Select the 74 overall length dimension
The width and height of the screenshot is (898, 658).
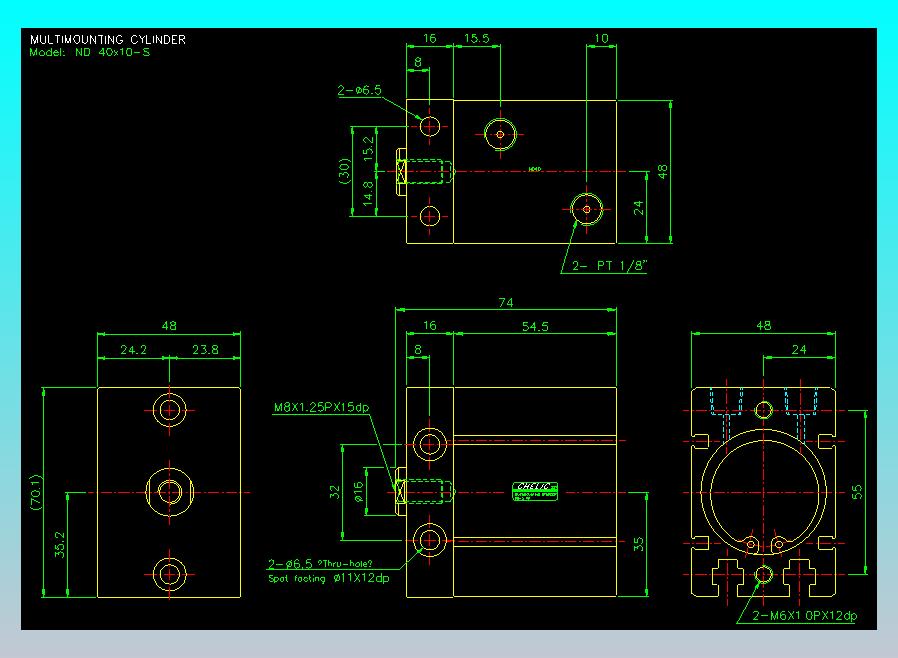(x=506, y=302)
